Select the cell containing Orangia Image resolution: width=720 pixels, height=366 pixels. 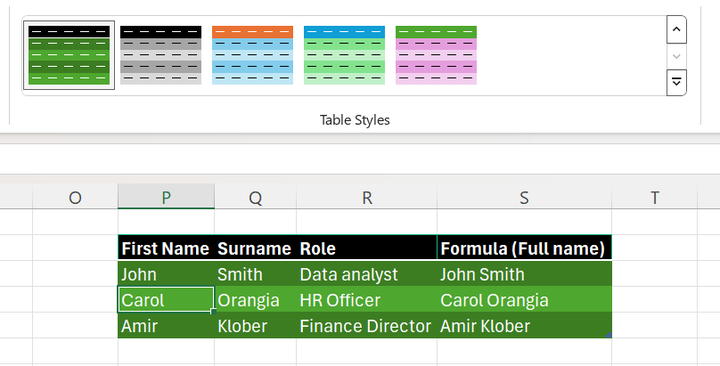tap(255, 299)
